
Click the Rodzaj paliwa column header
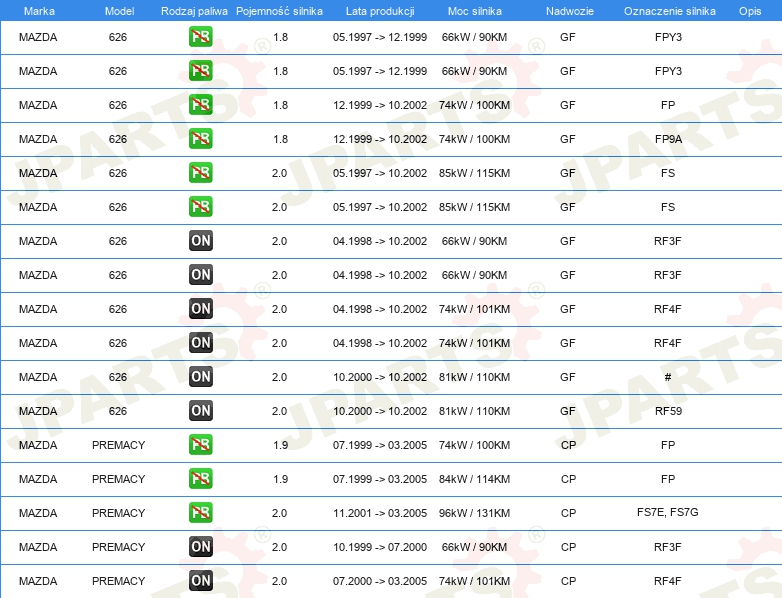point(194,11)
